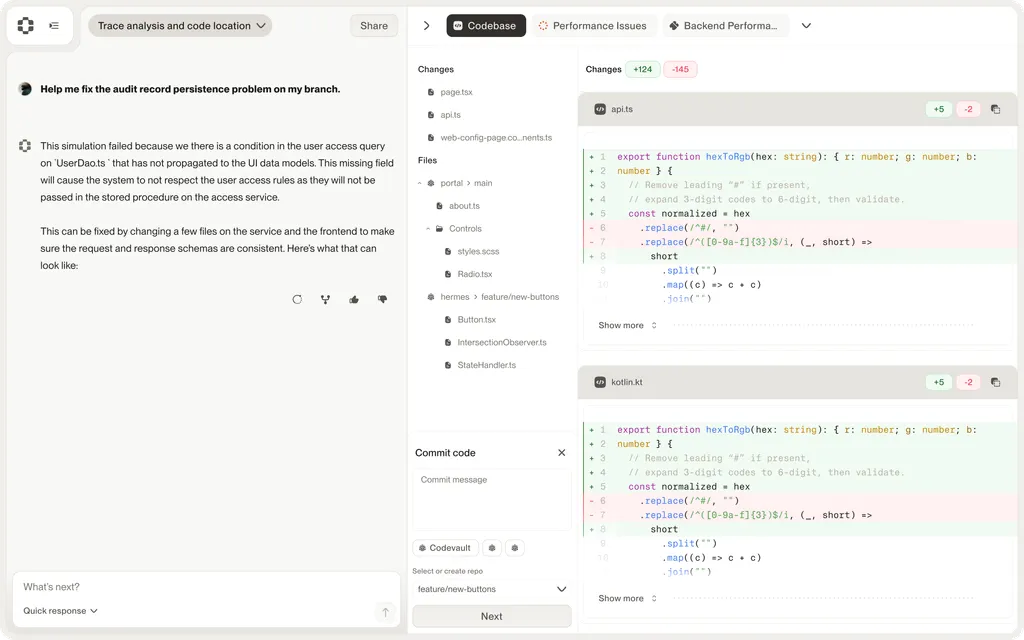1024x640 pixels.
Task: Switch to the Performance Issues tab
Action: click(593, 25)
